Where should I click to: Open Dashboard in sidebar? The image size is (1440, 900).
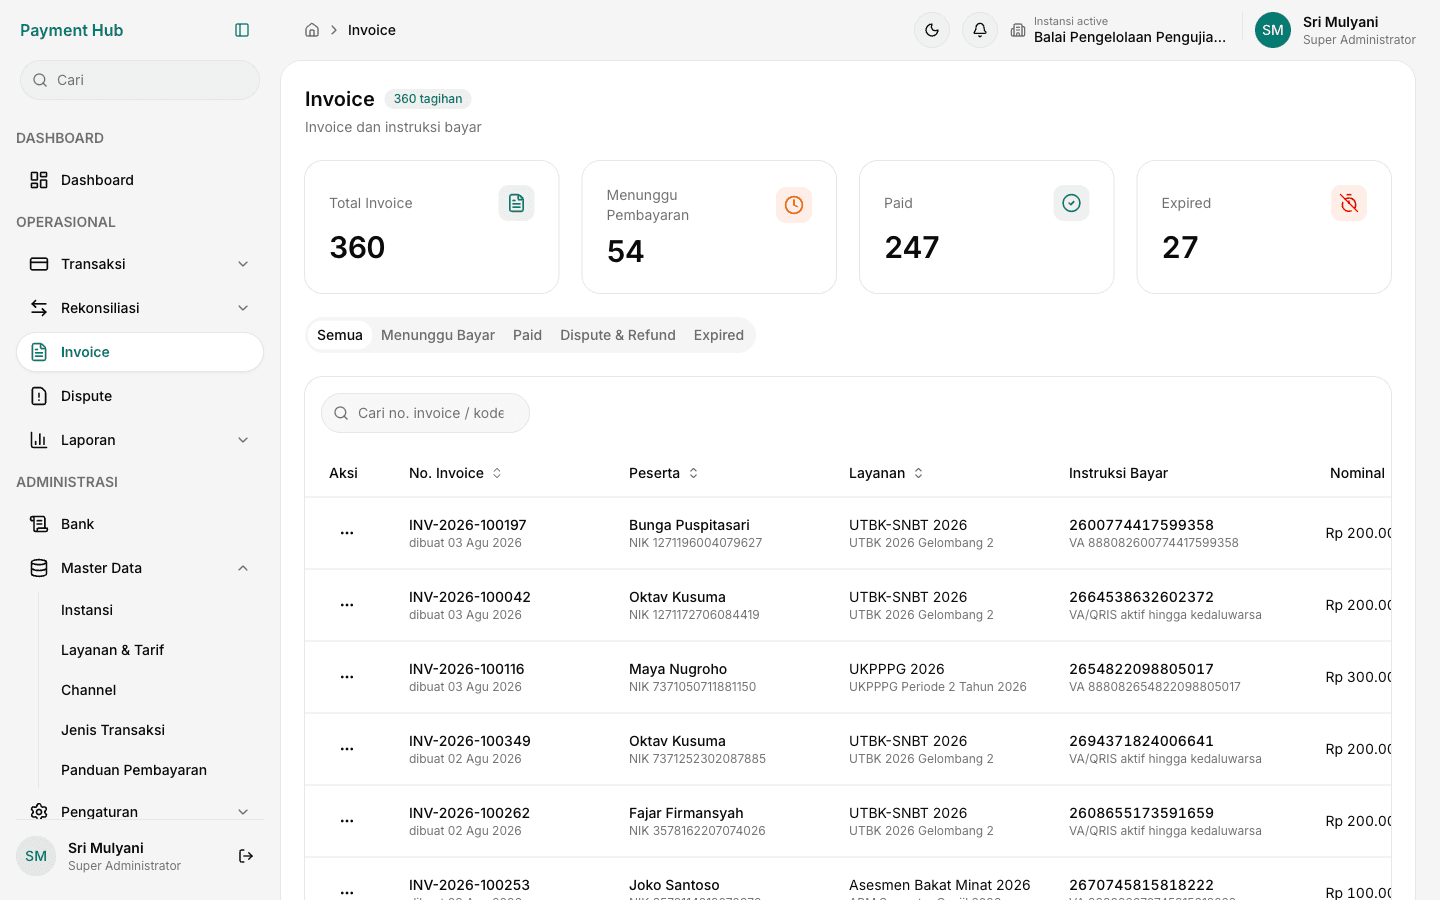pos(140,180)
